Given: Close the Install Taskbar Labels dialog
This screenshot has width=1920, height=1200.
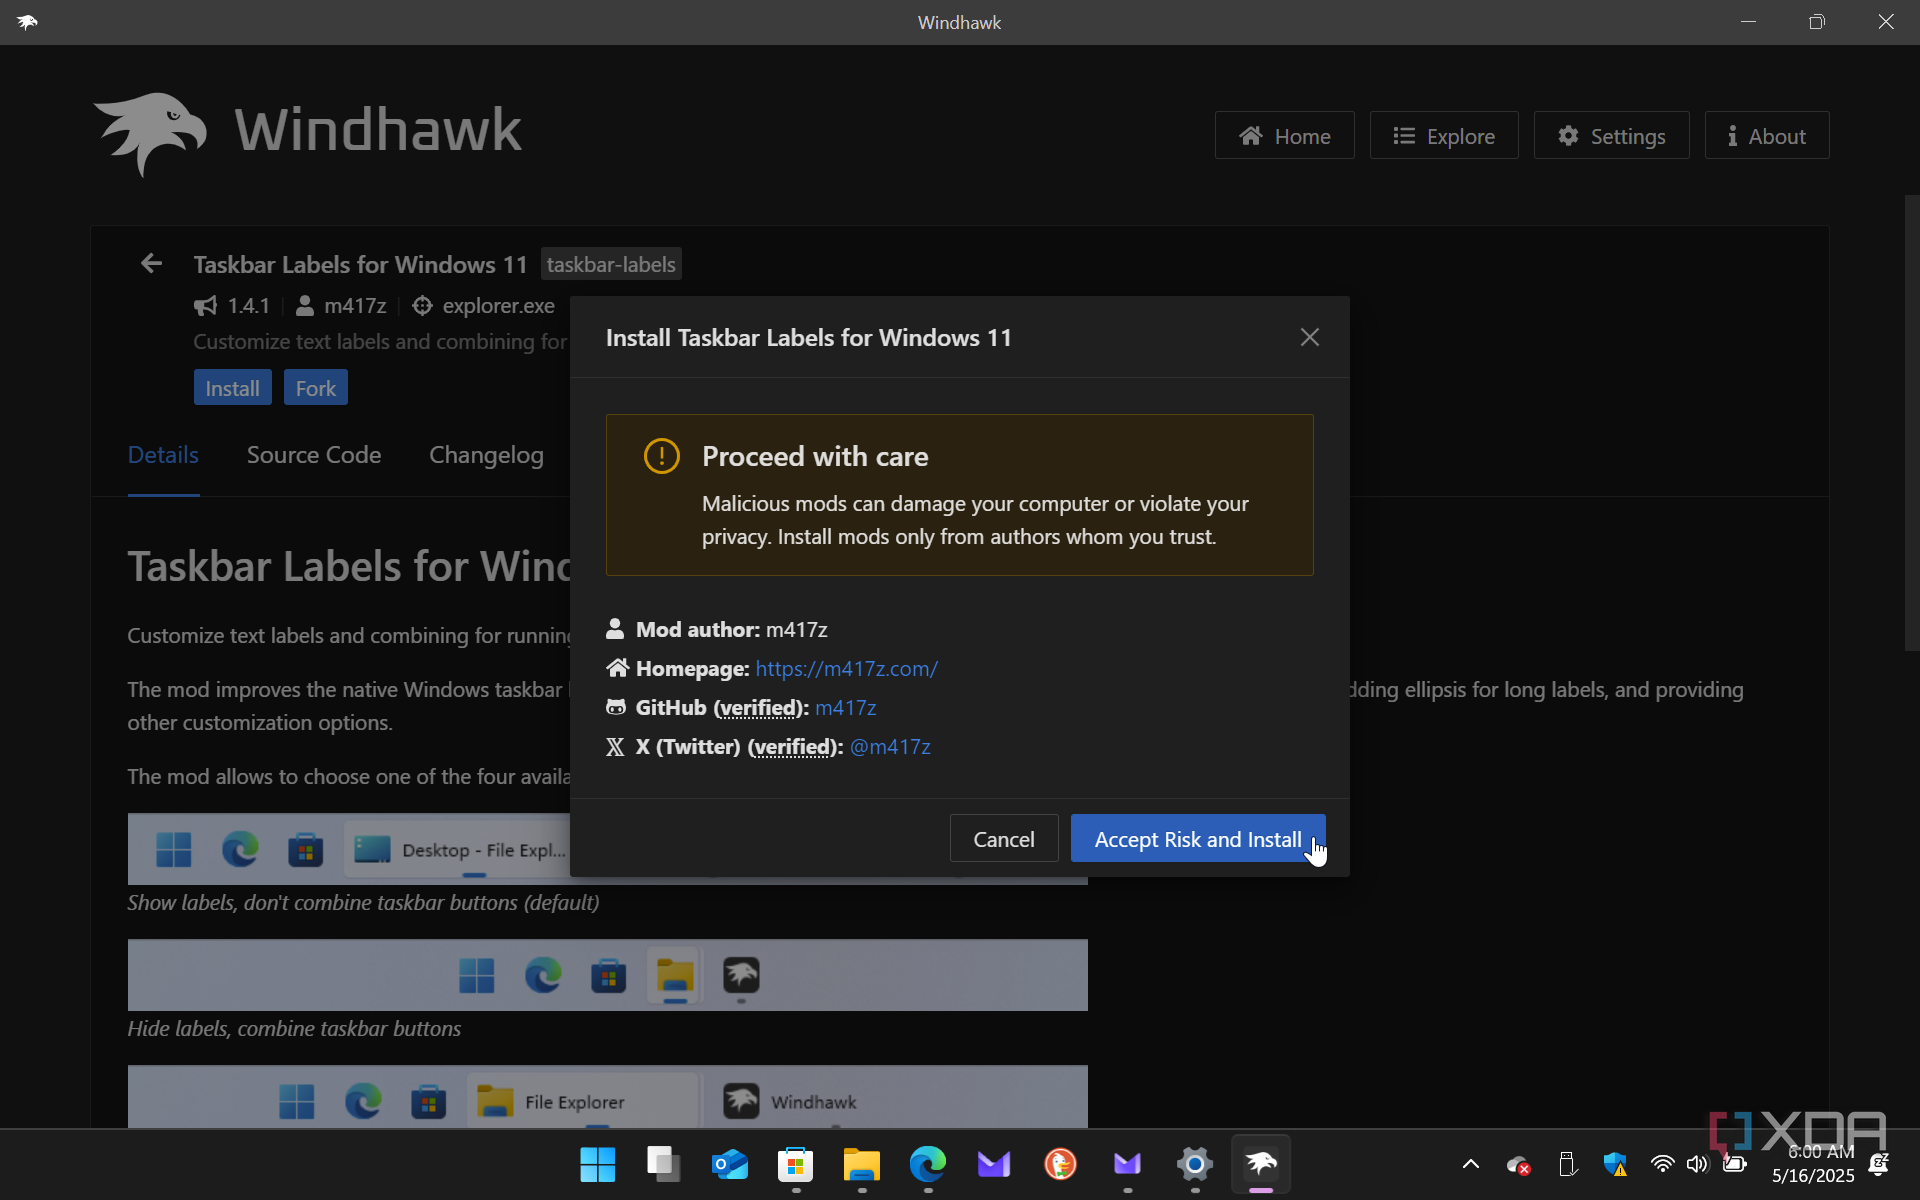Looking at the screenshot, I should pos(1309,337).
